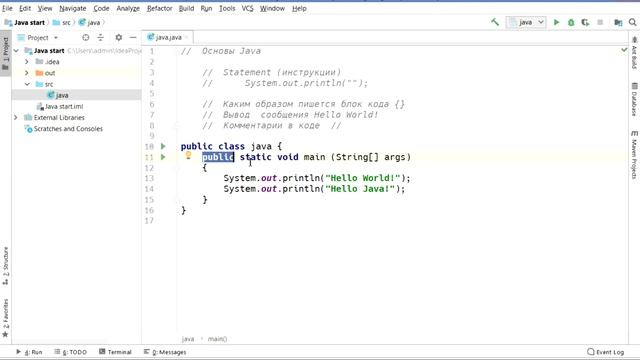Open the Analyze menu

pyautogui.click(x=128, y=8)
